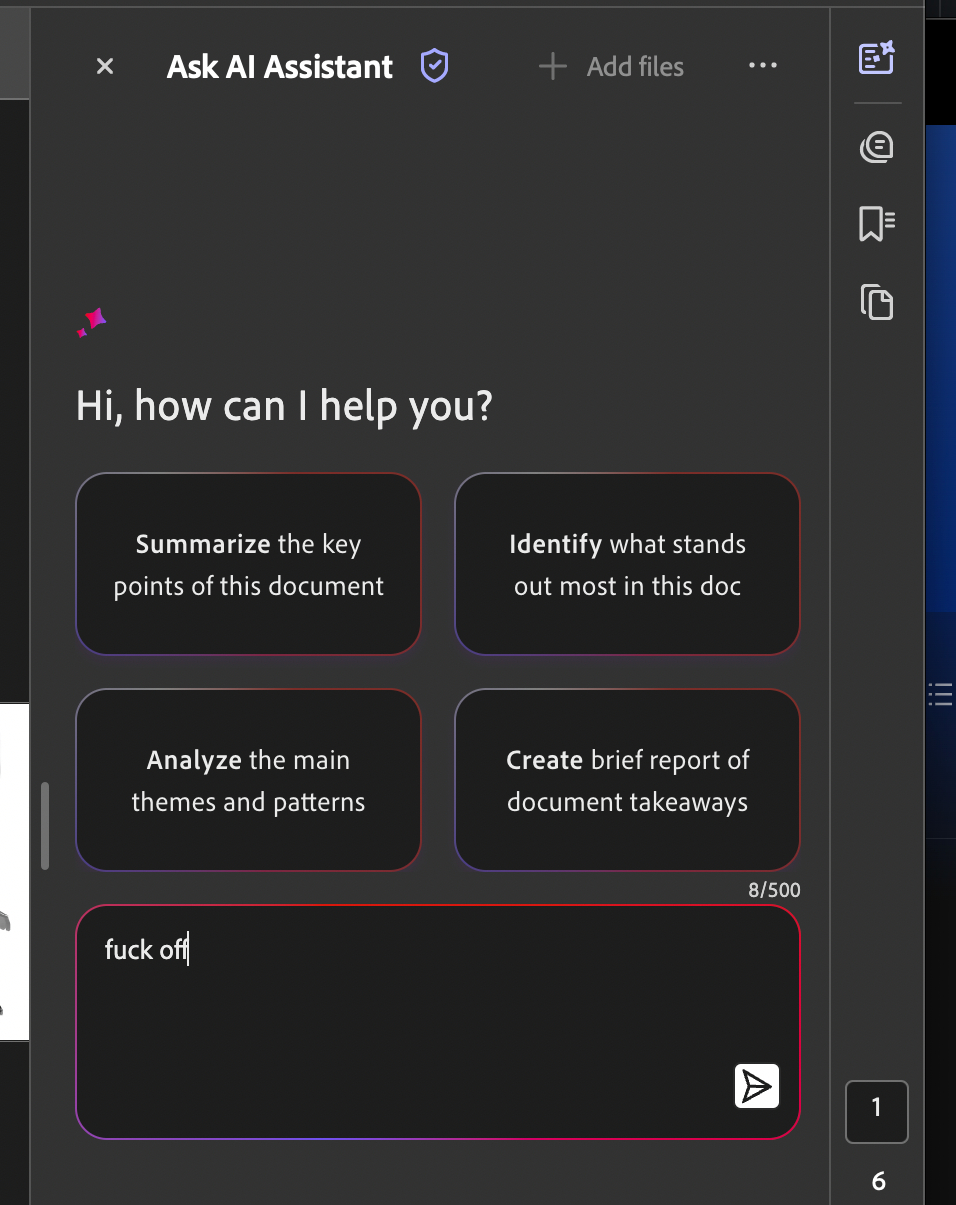Open the page thumbnails icon in sidebar
The image size is (956, 1205).
coord(877,301)
